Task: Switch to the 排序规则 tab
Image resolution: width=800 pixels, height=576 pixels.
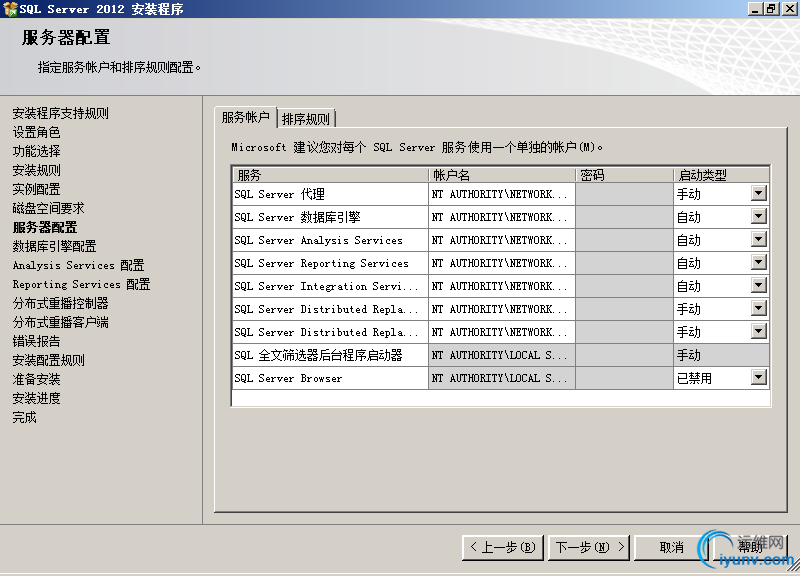Action: [x=306, y=119]
